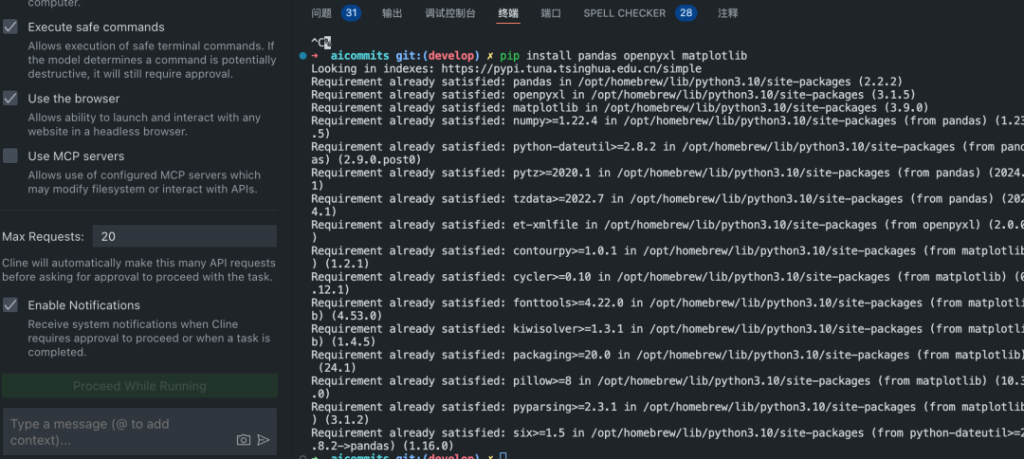Click the 28 spell checker count badge
Image resolution: width=1024 pixels, height=459 pixels.
coord(686,13)
